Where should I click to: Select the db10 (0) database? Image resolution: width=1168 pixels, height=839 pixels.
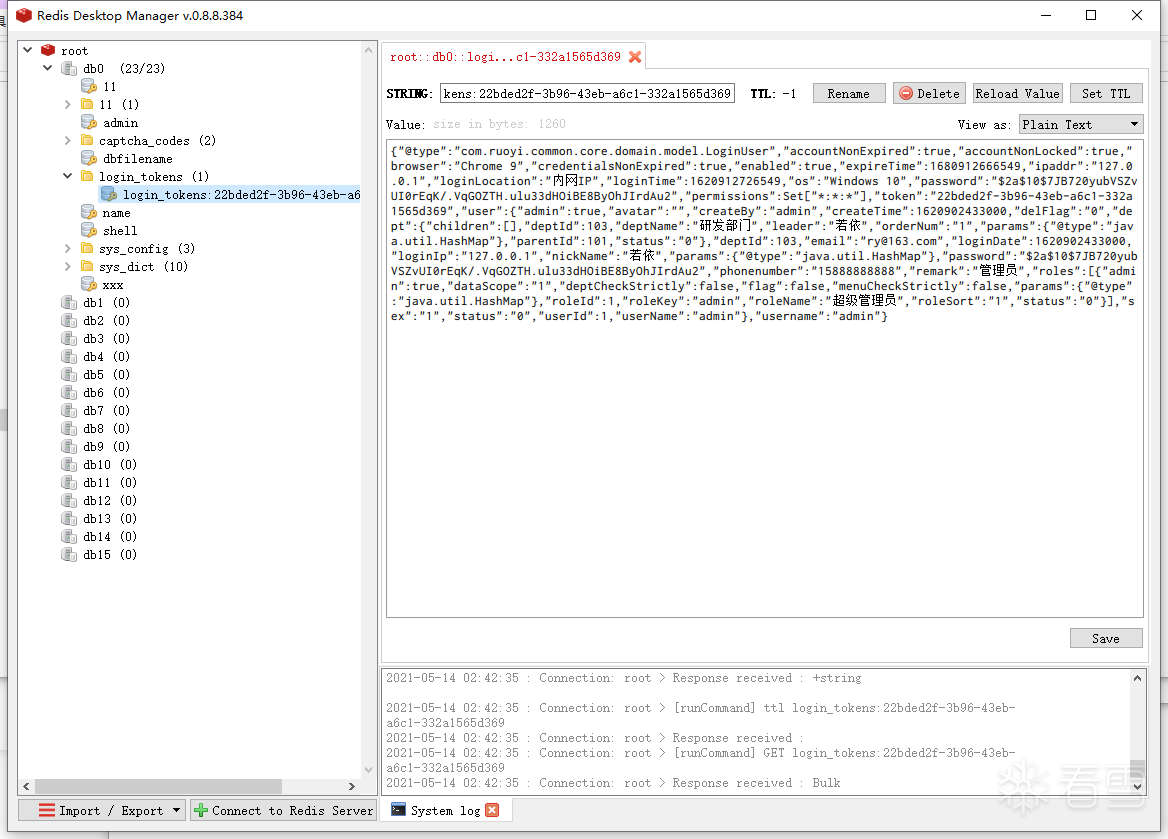pos(110,464)
